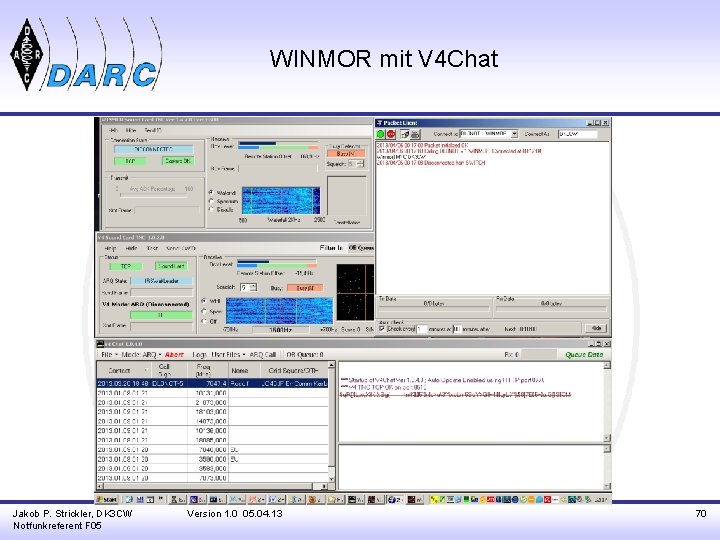Toggle the Auto check 'Check every' checkbox
The image size is (720, 540).
tap(382, 329)
